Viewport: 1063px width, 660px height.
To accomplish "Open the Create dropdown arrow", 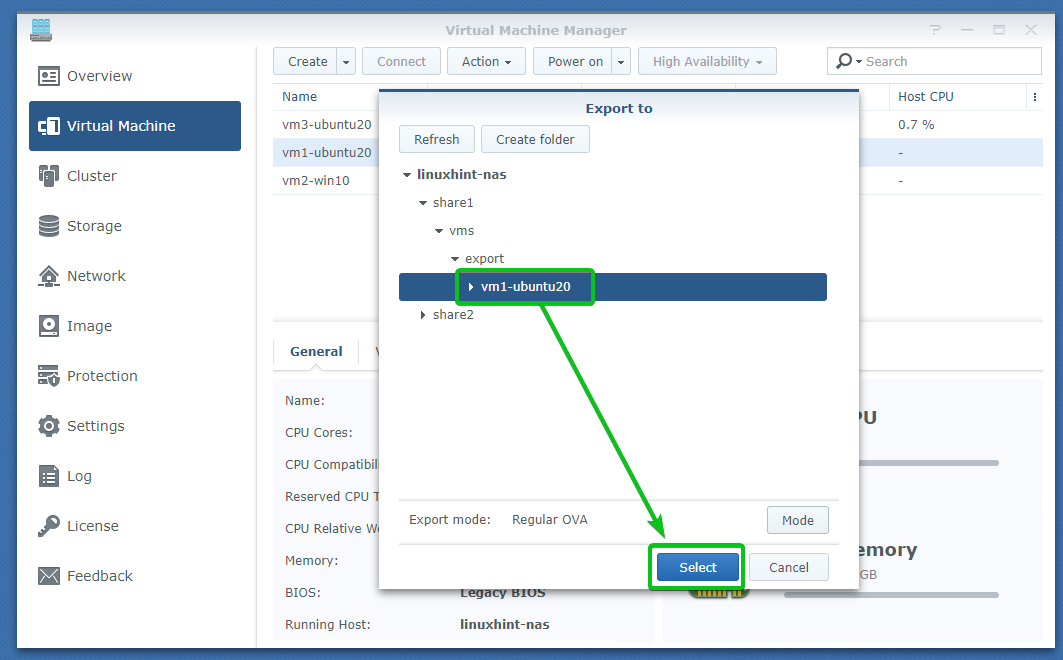I will [x=346, y=62].
